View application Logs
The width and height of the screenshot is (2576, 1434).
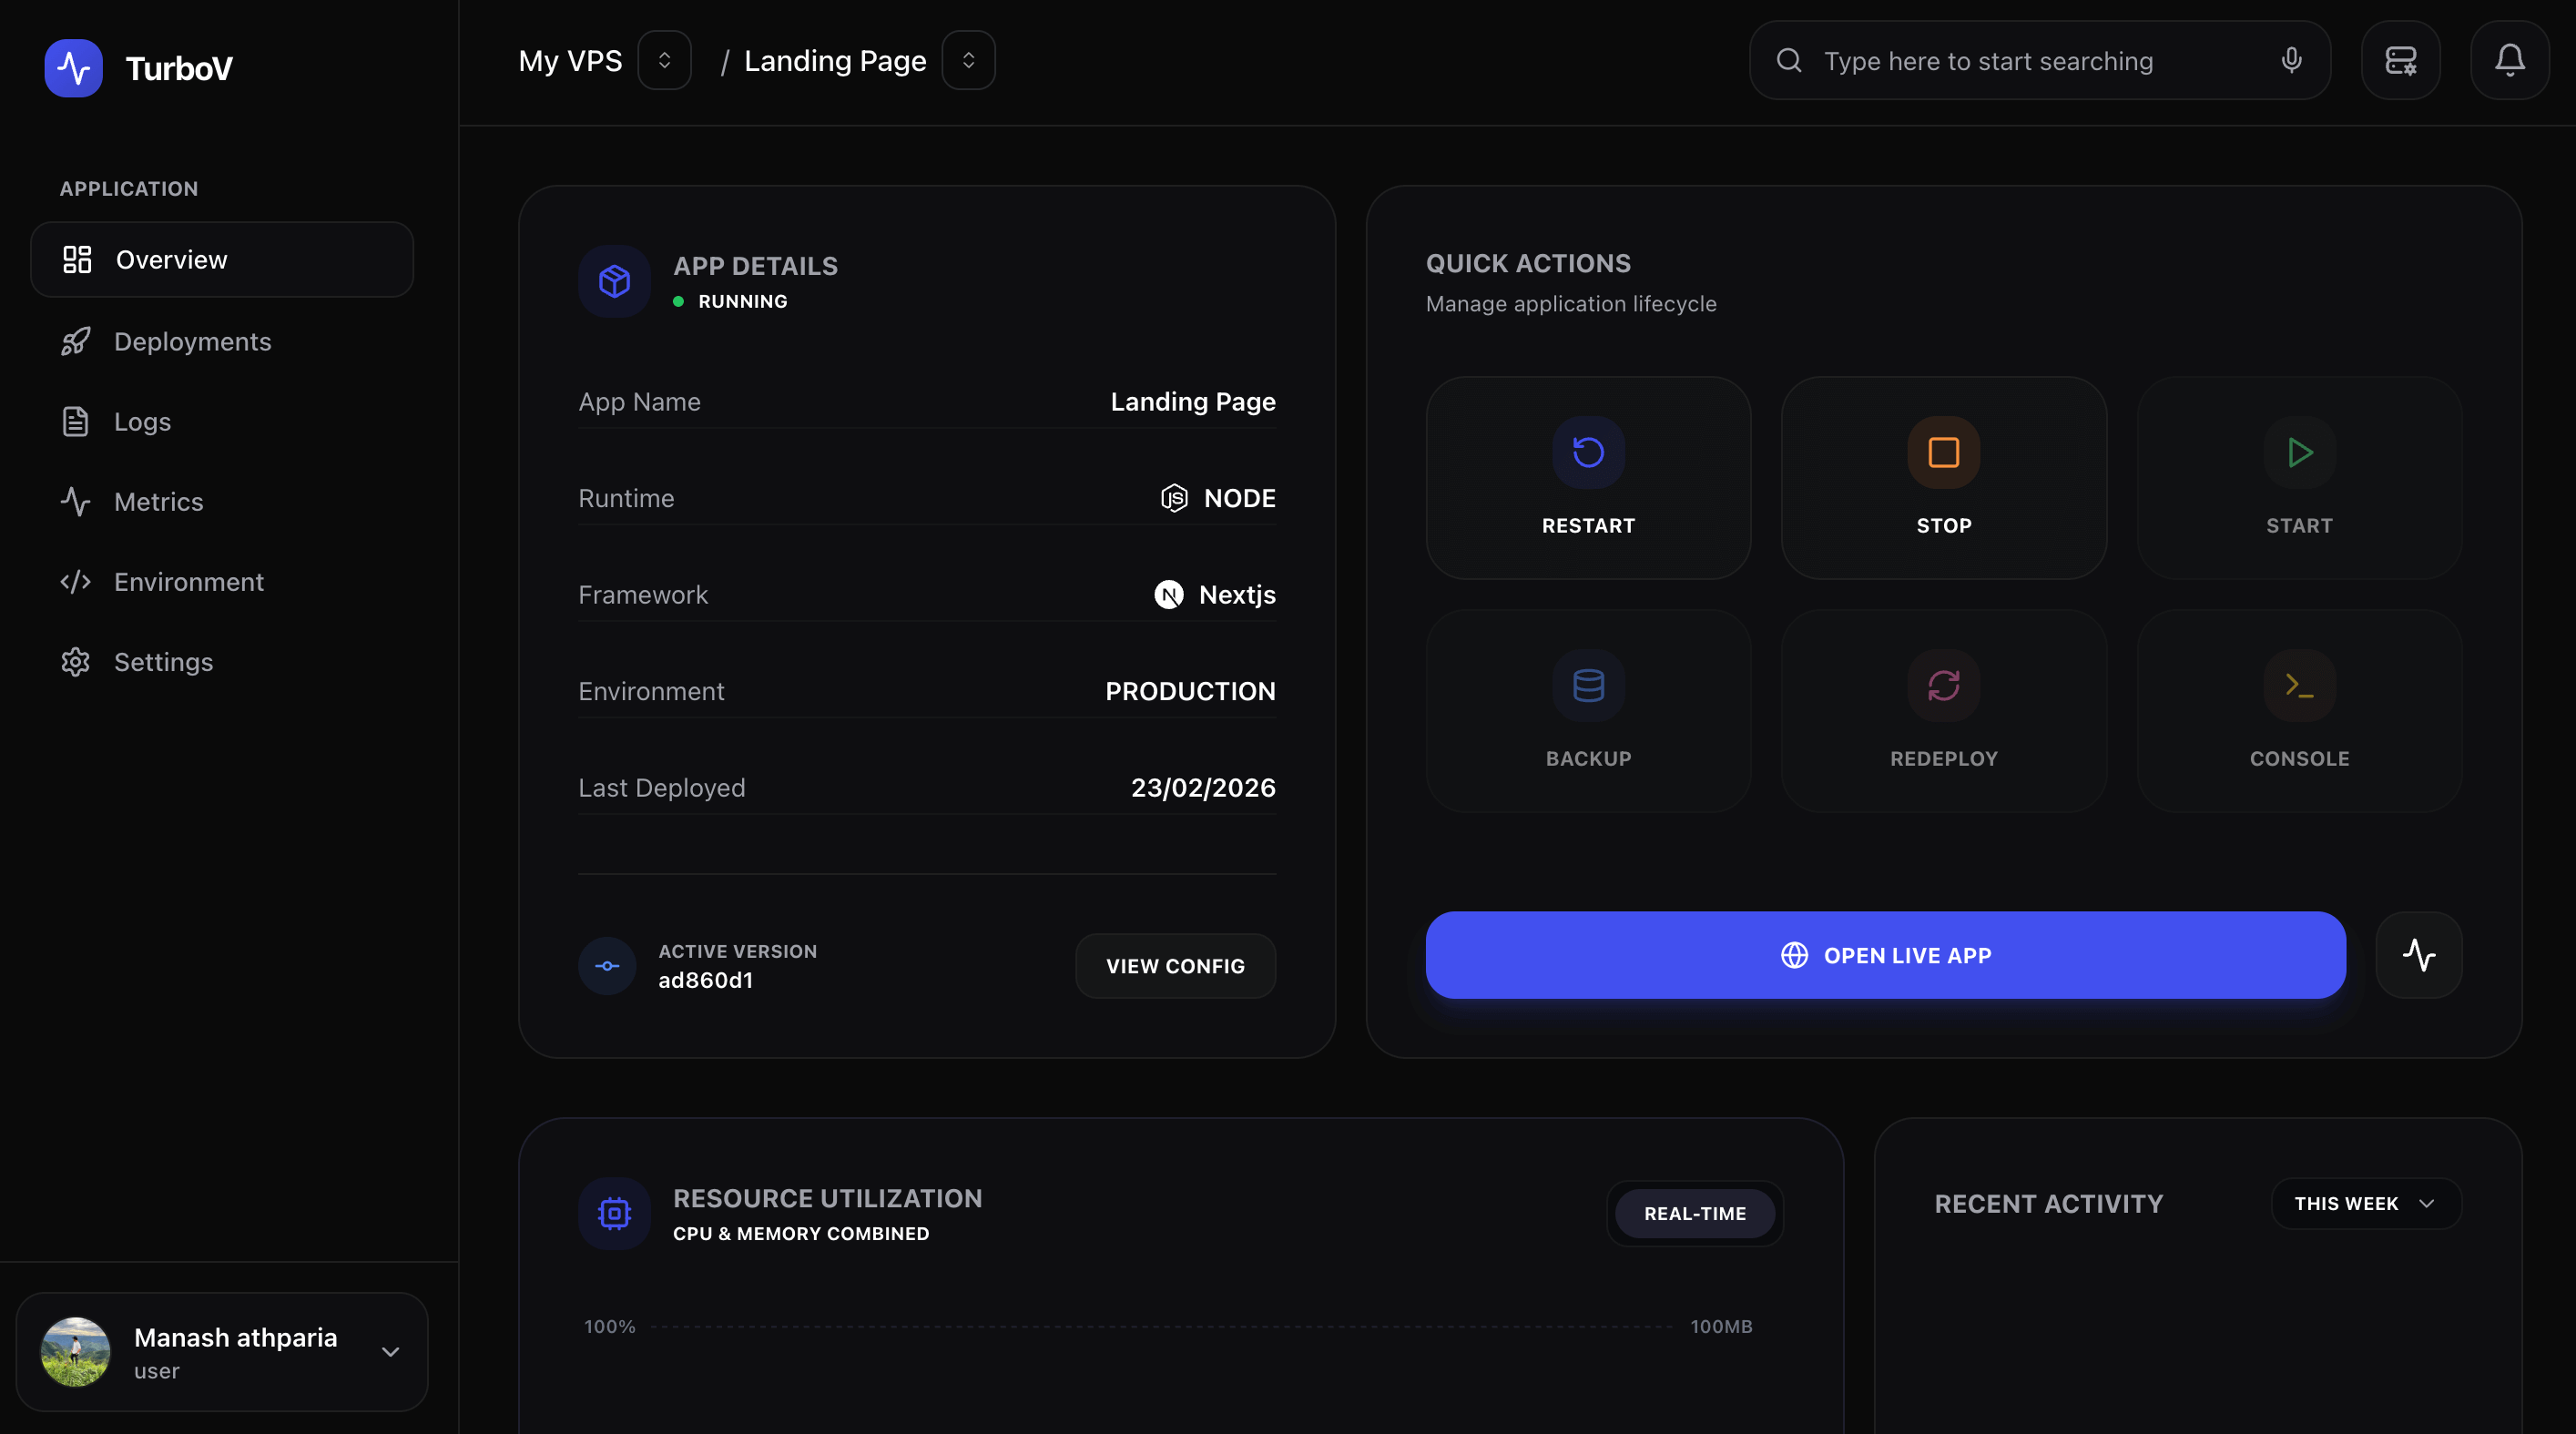click(142, 421)
